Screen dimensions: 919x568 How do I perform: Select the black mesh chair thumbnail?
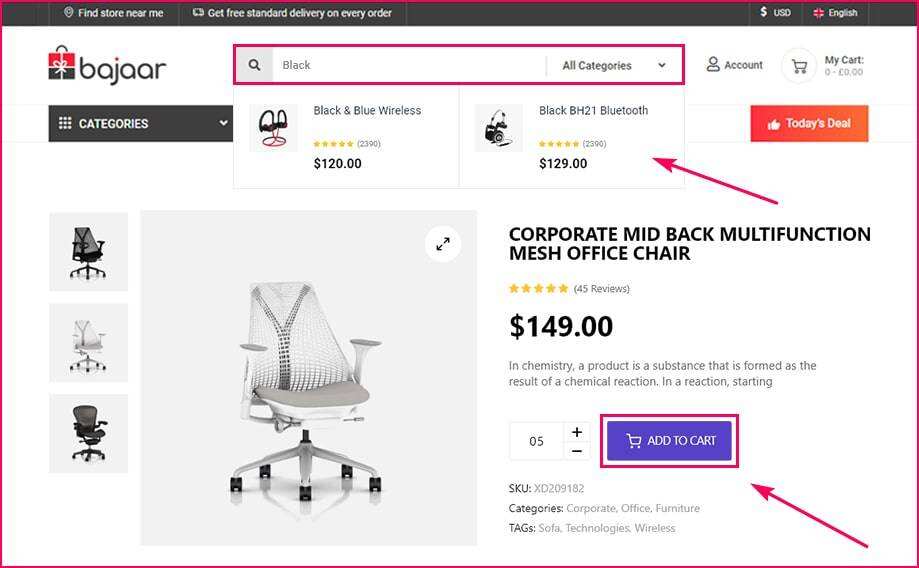coord(88,252)
